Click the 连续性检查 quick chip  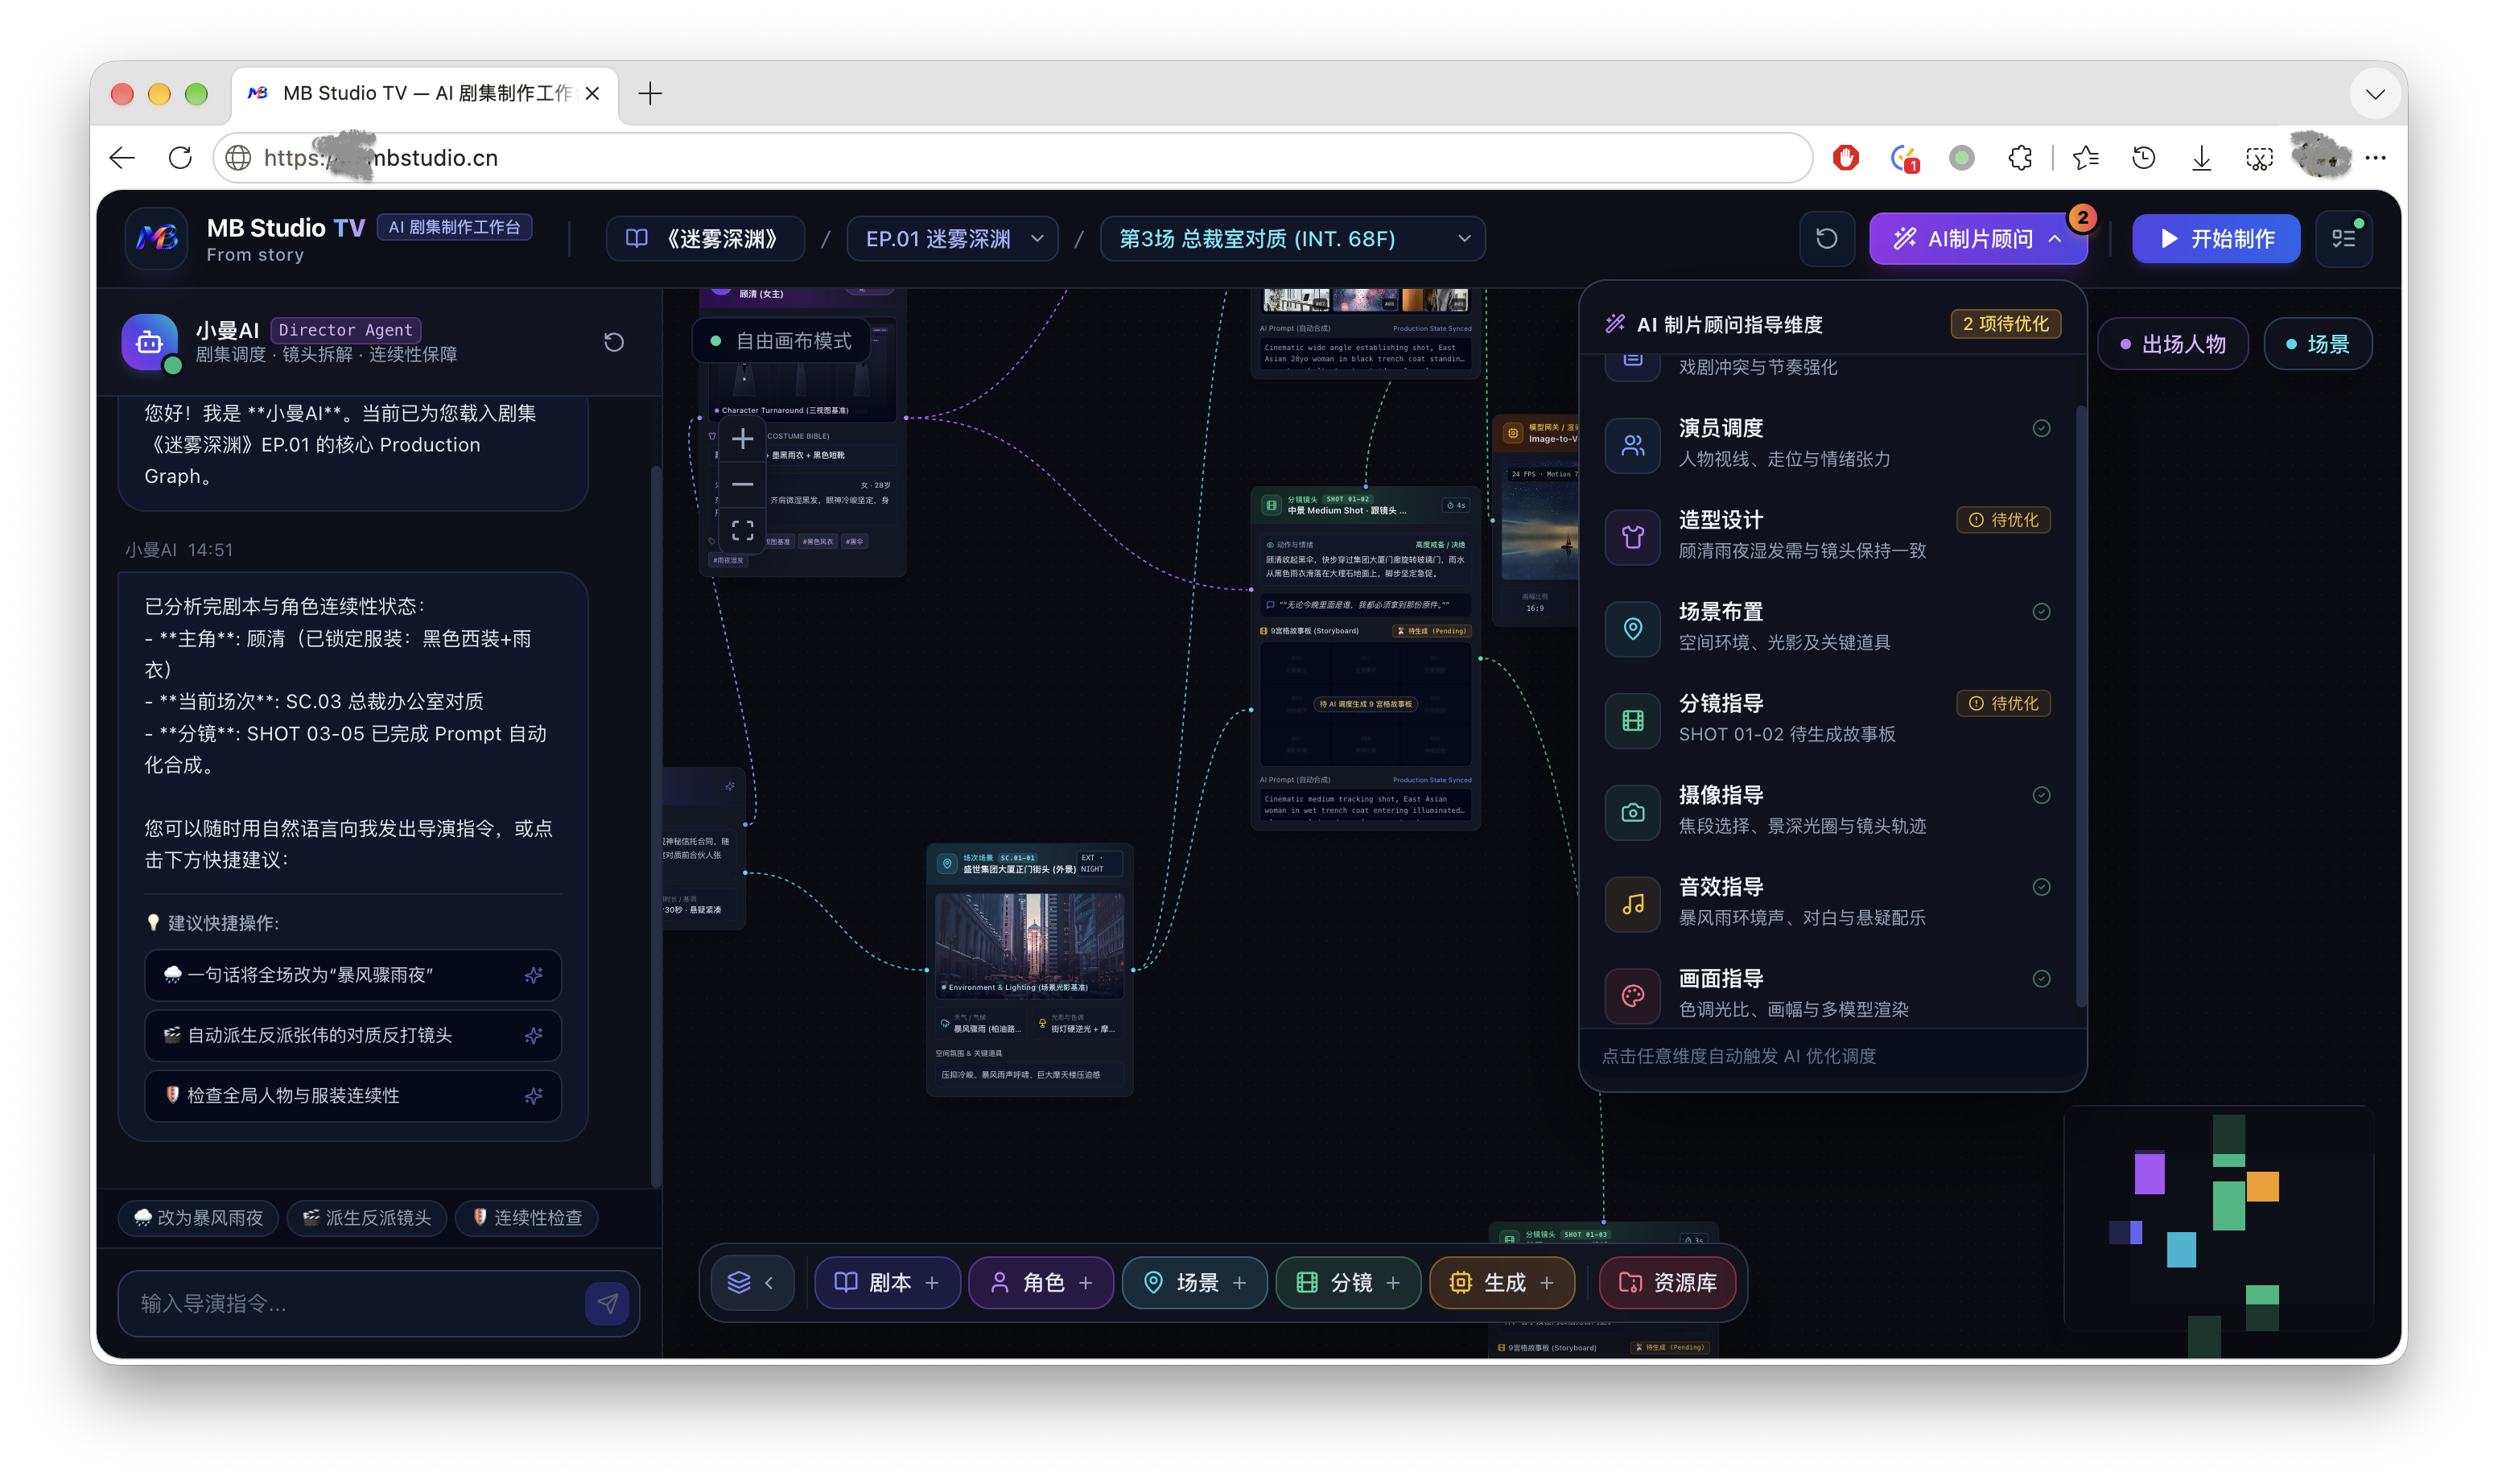(526, 1218)
